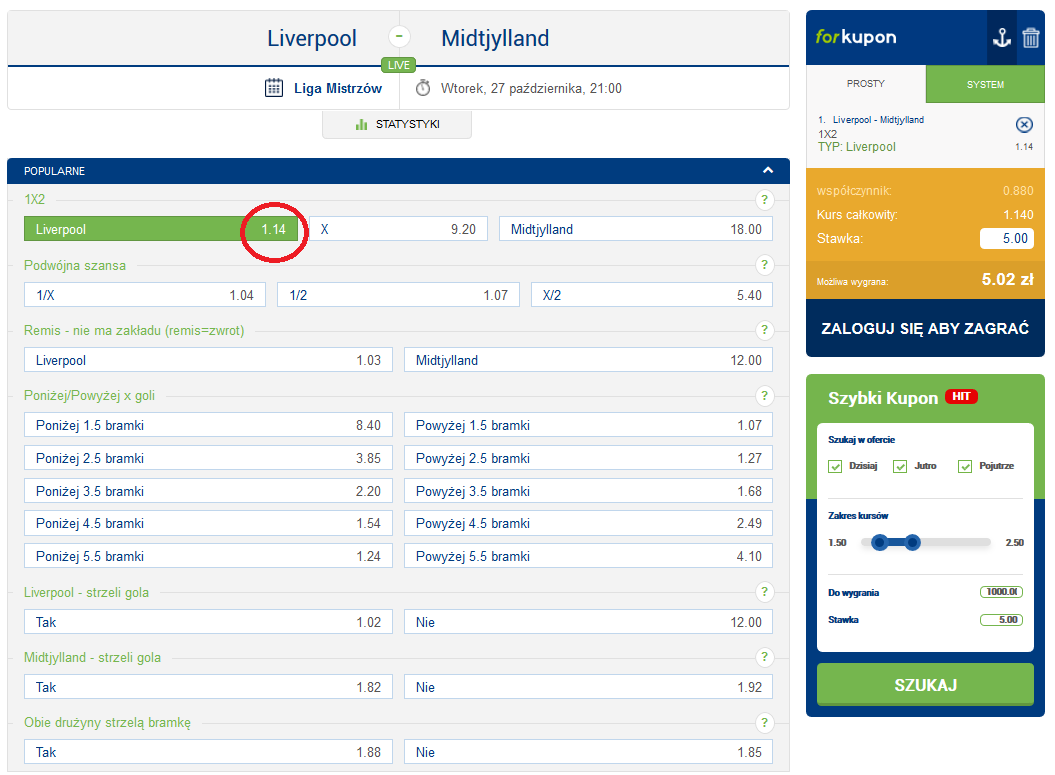Viewport: 1055px width, 775px height.
Task: Click the upper handle of the Zakres kursów slider
Action: tap(912, 542)
